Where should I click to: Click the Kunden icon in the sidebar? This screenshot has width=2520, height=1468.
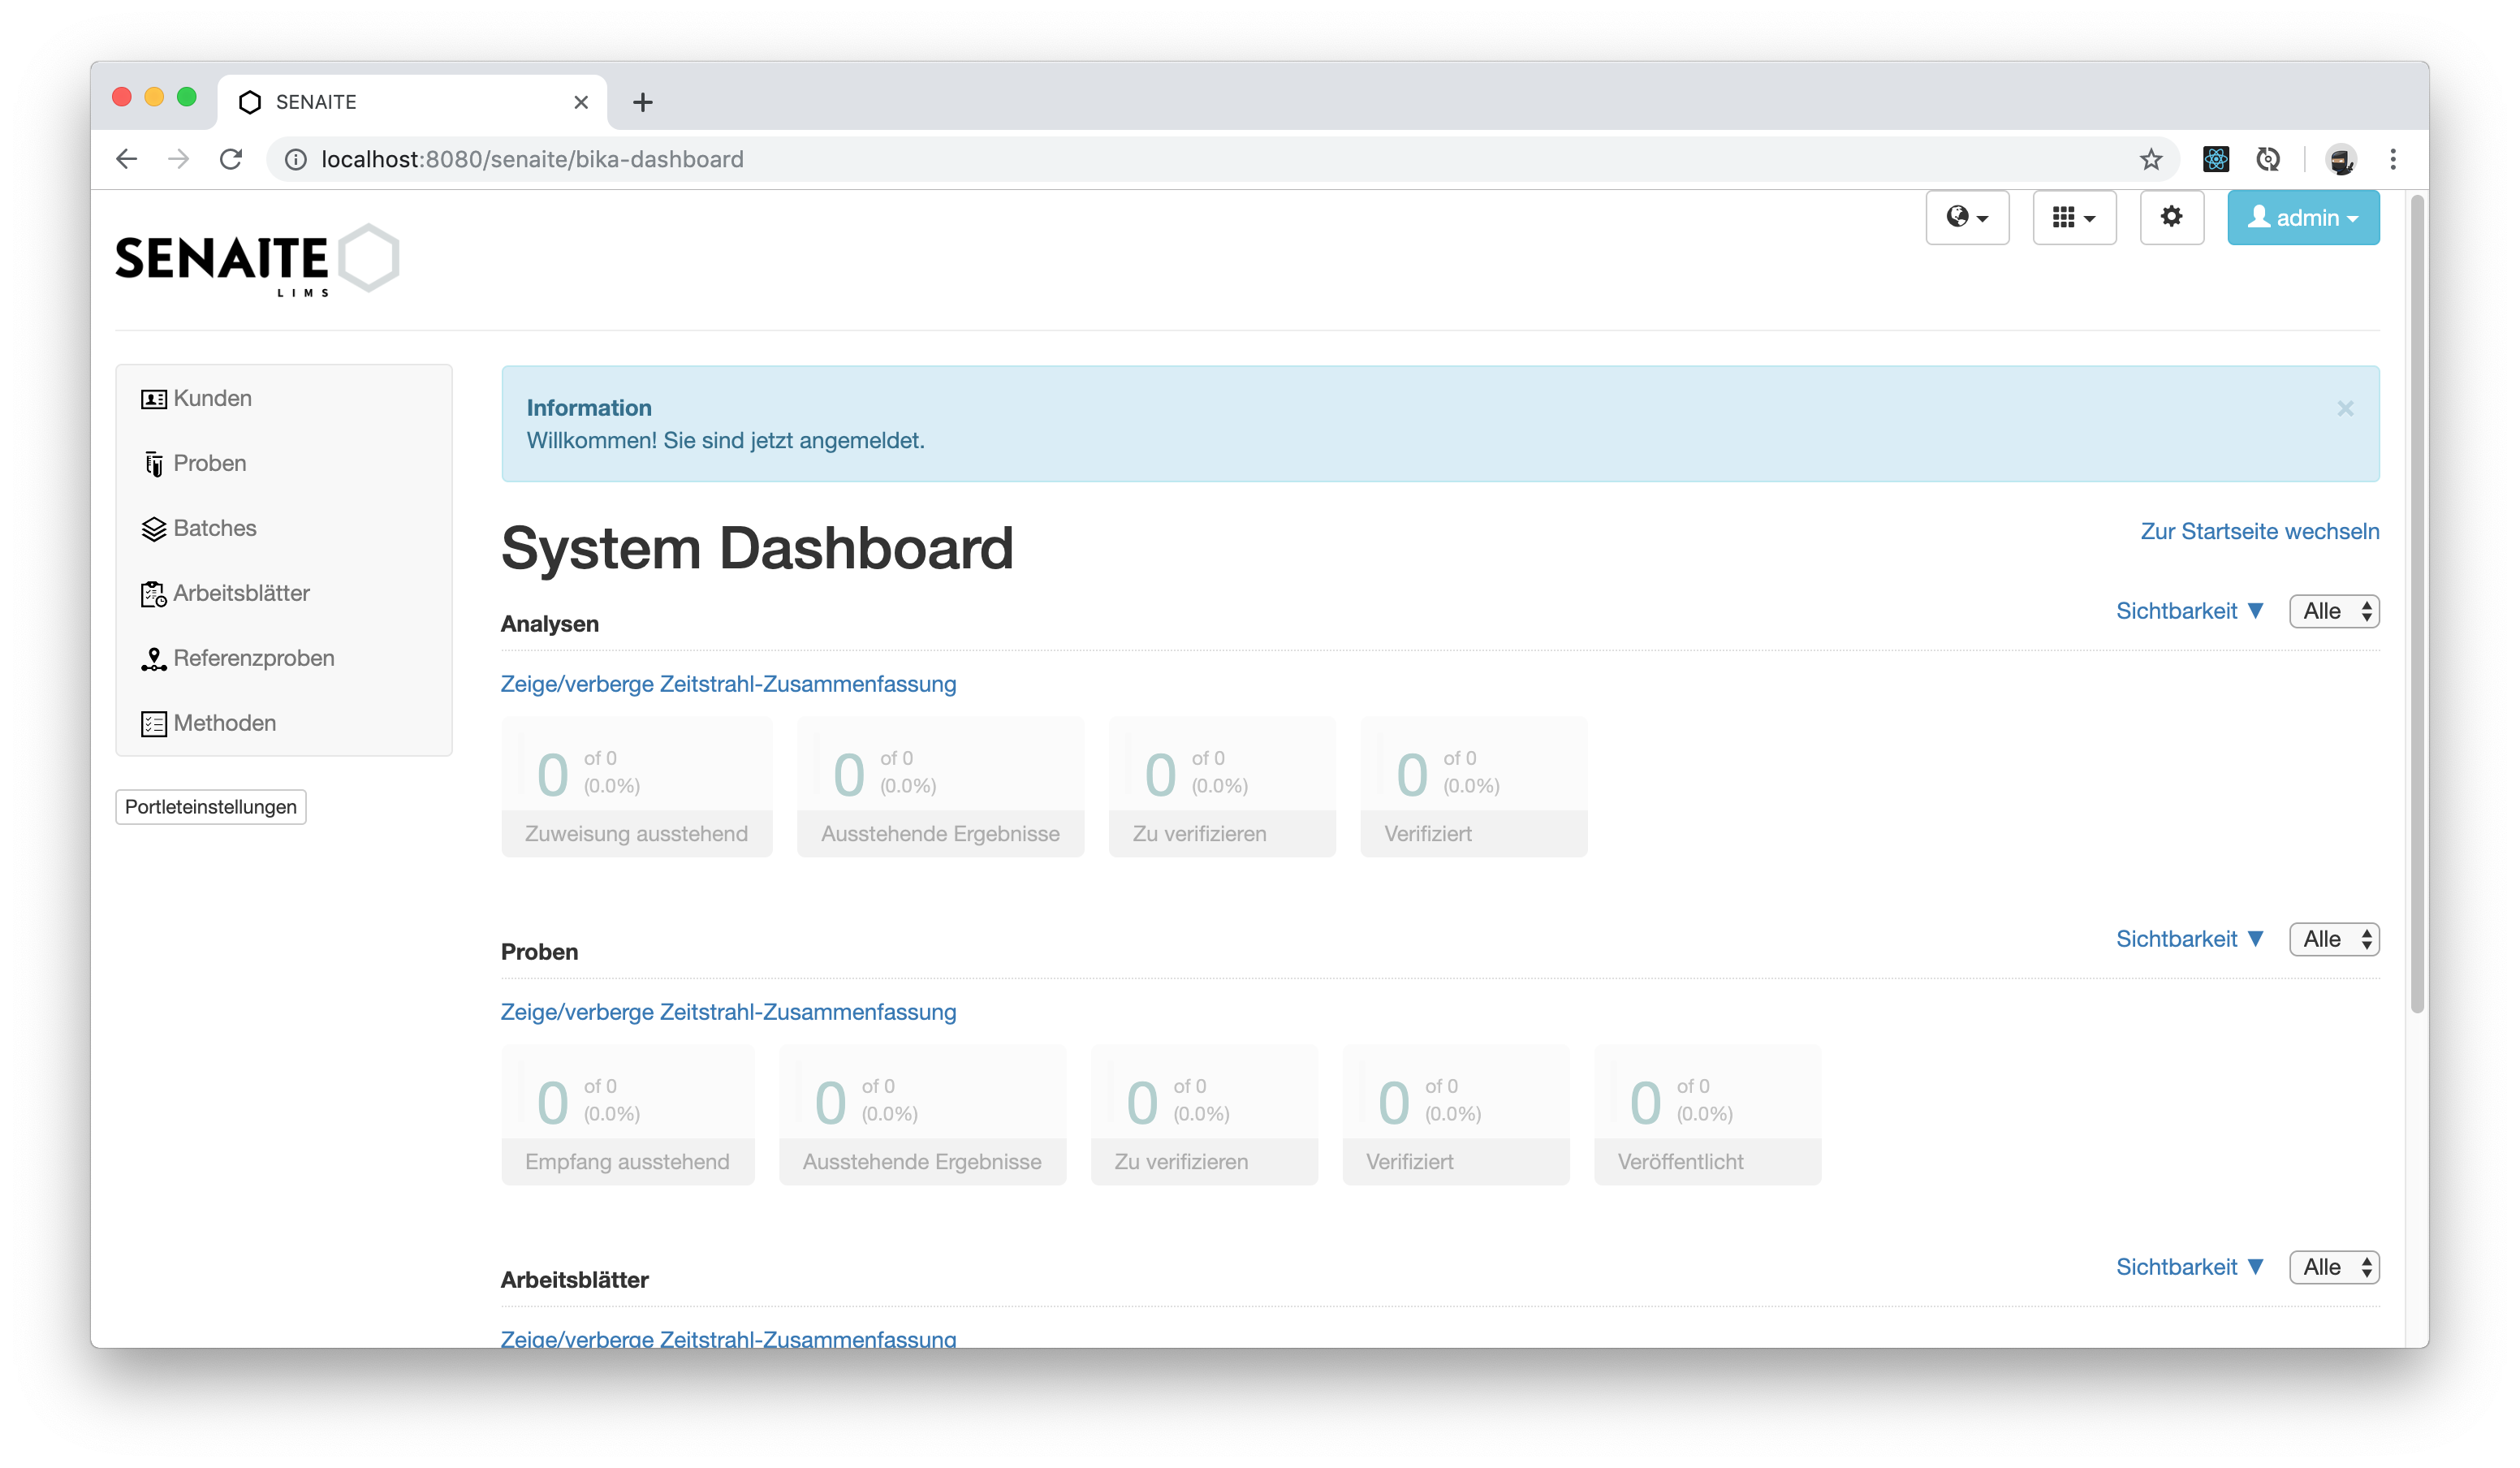[x=153, y=399]
